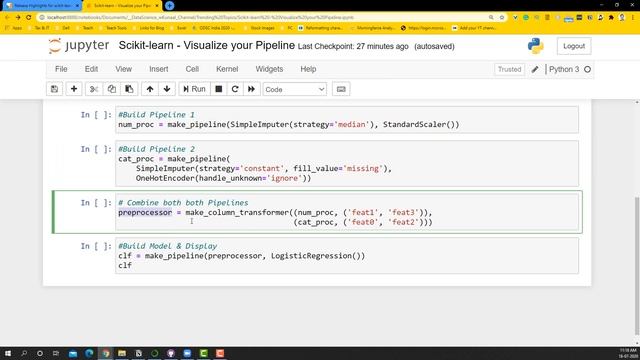Click the word preprocessor in the selected cell

pos(145,212)
